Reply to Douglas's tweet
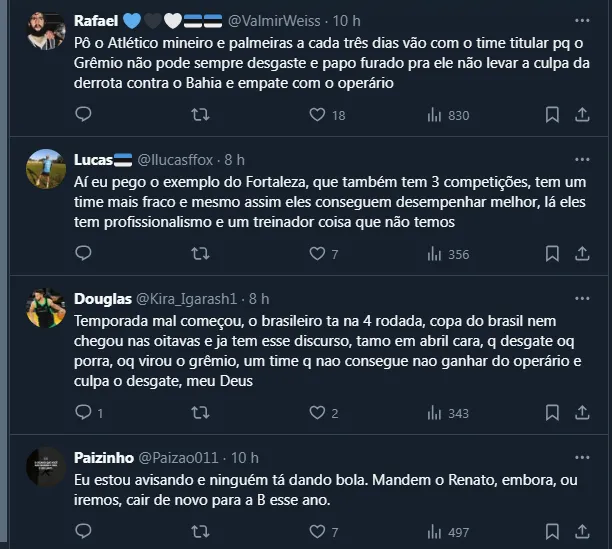 83,413
